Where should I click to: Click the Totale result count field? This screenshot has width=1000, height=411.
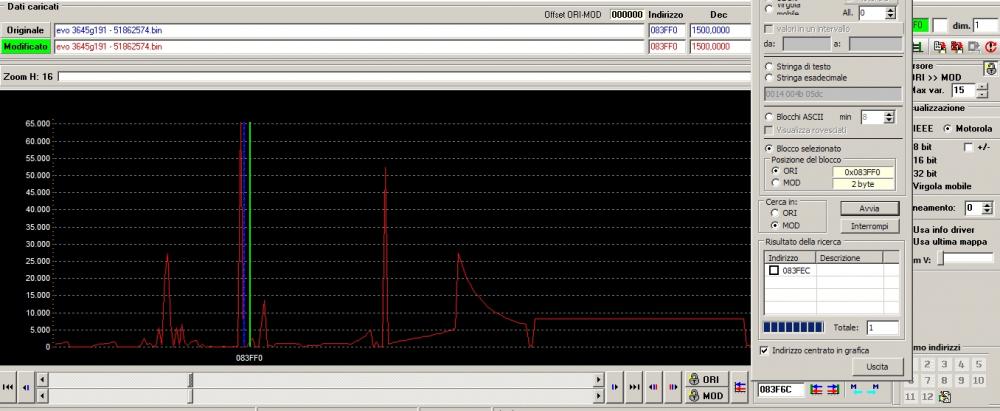tap(883, 327)
